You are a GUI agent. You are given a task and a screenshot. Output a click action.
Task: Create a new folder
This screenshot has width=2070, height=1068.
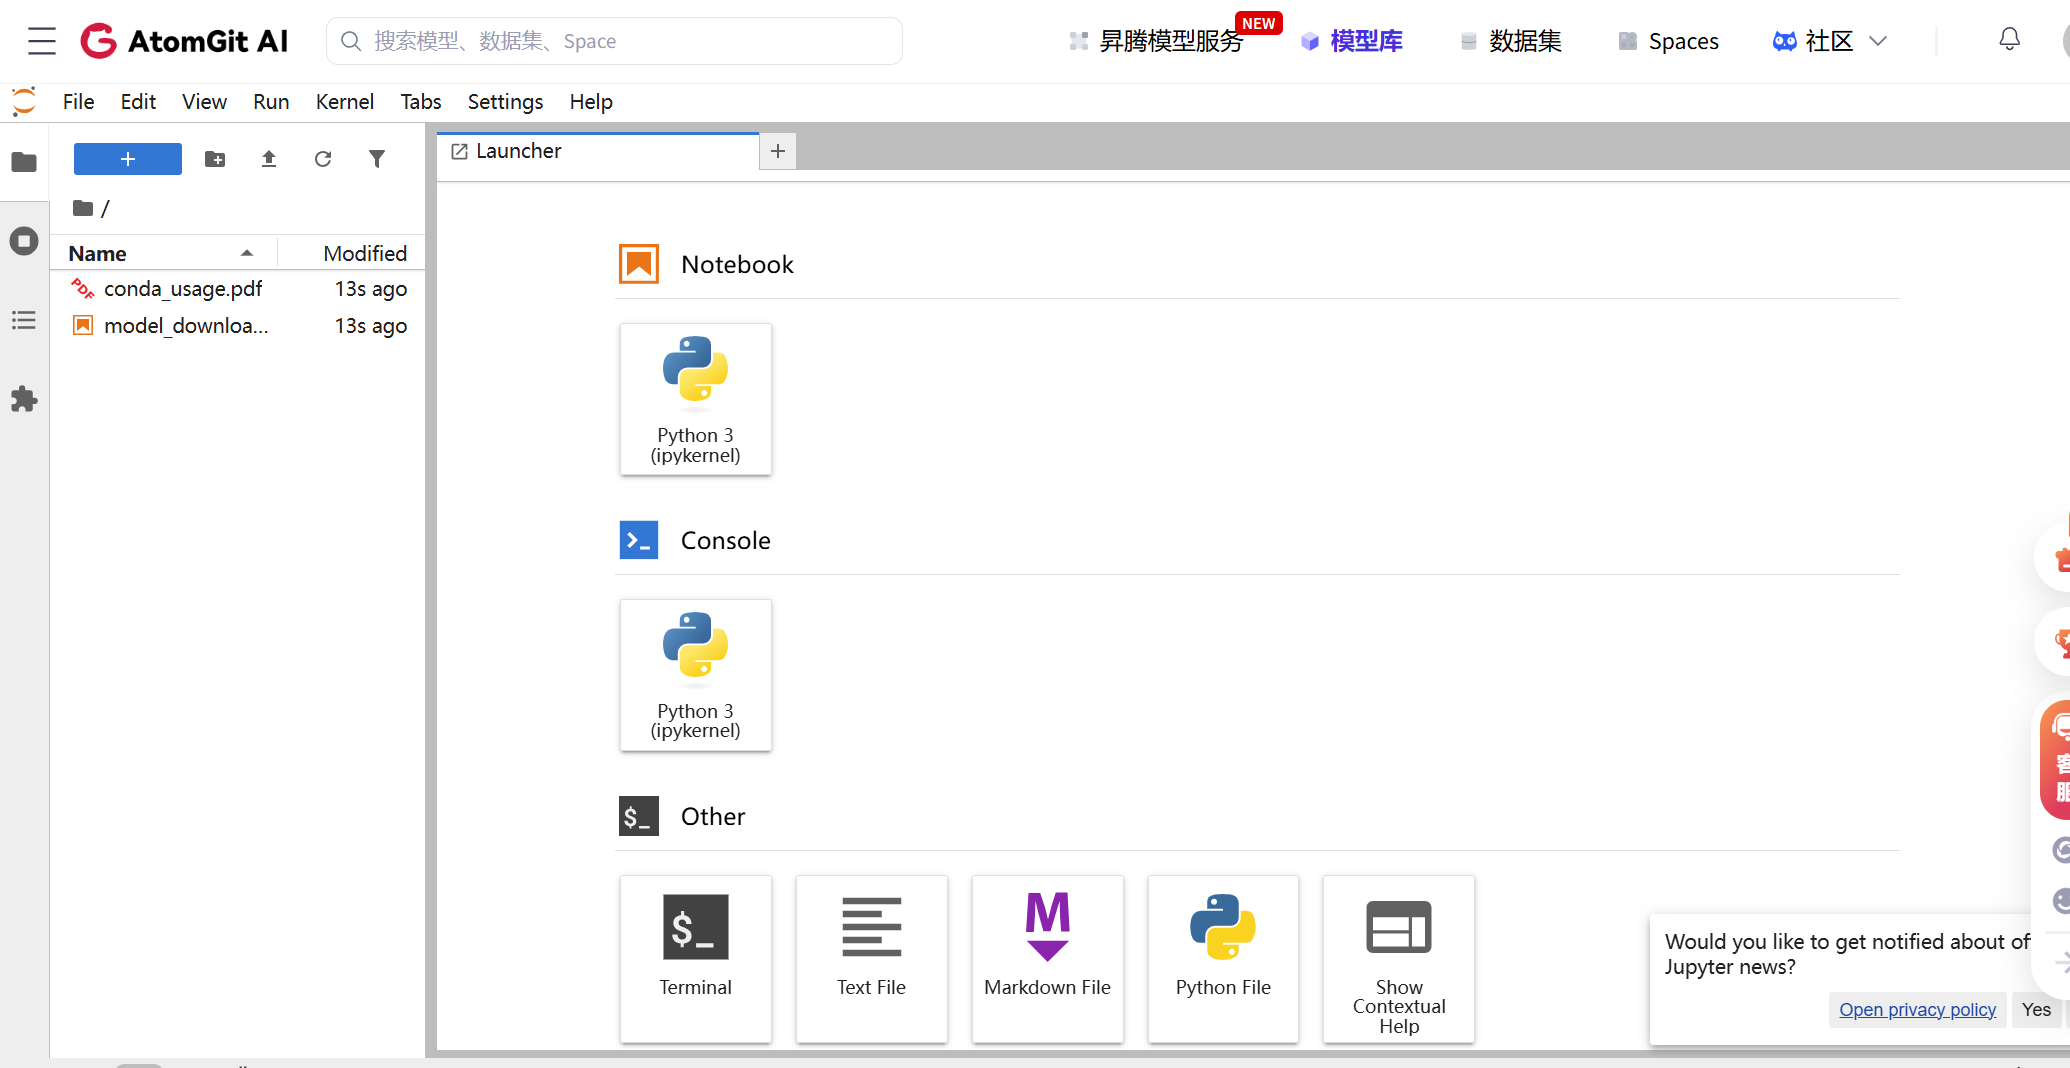pos(215,159)
